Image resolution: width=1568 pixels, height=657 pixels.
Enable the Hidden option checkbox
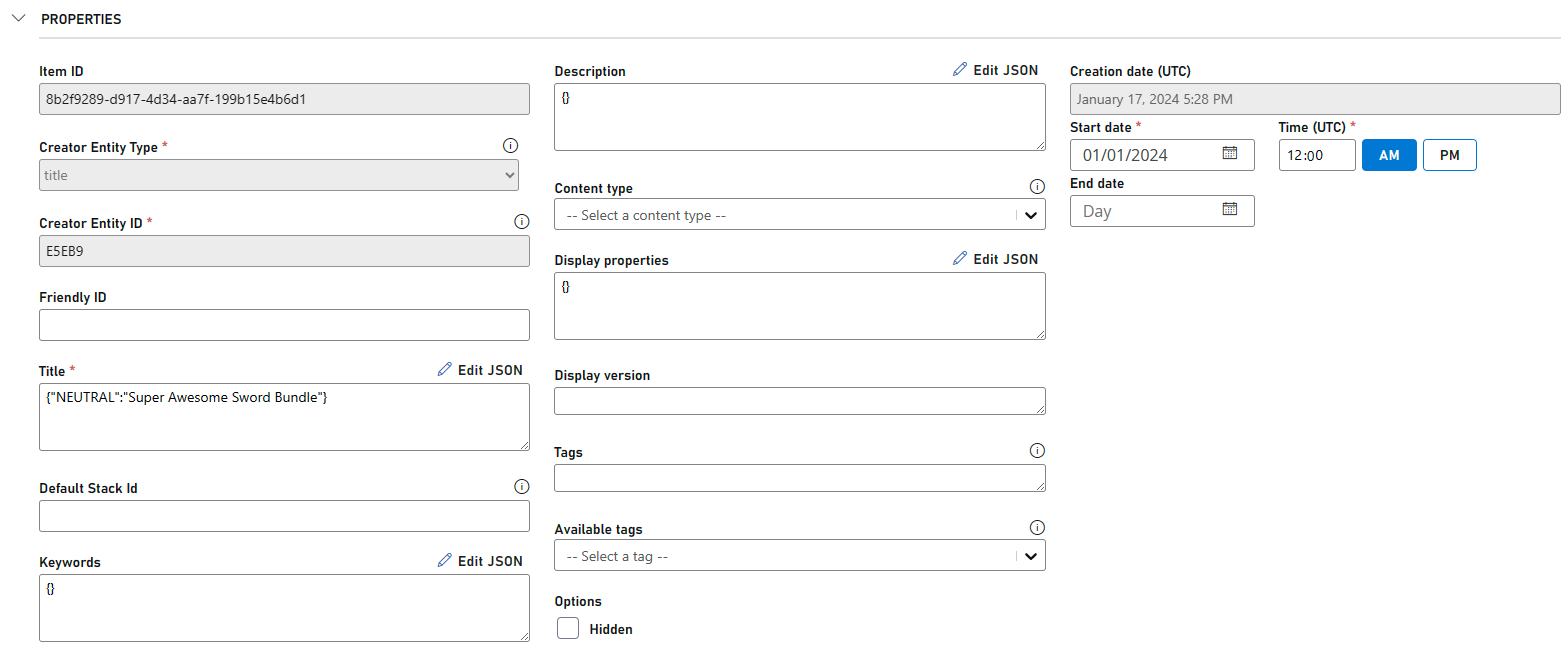coord(568,628)
